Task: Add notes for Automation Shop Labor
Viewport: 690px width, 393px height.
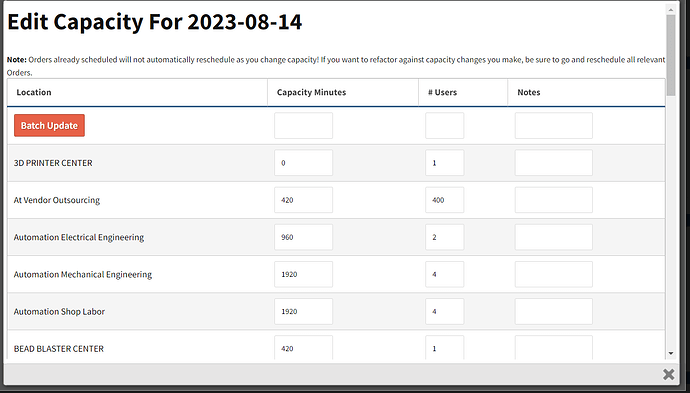Action: coord(554,312)
